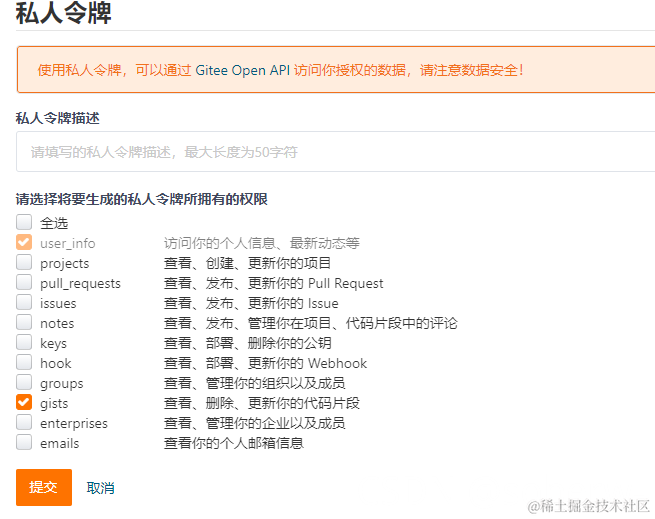This screenshot has width=655, height=519.
Task: Select the text '查看、发布、管理你在项目、代码片段中的评论'
Action: click(x=310, y=323)
